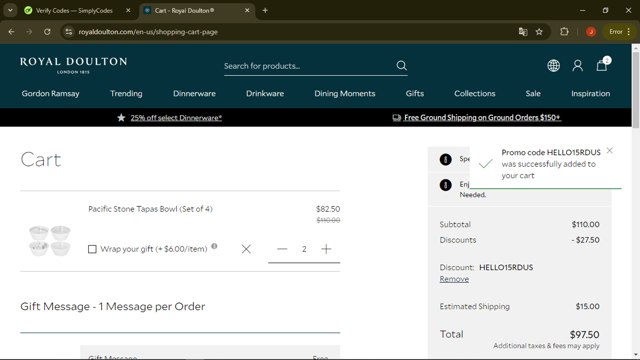Reload the page
Image resolution: width=640 pixels, height=360 pixels.
coord(47,32)
